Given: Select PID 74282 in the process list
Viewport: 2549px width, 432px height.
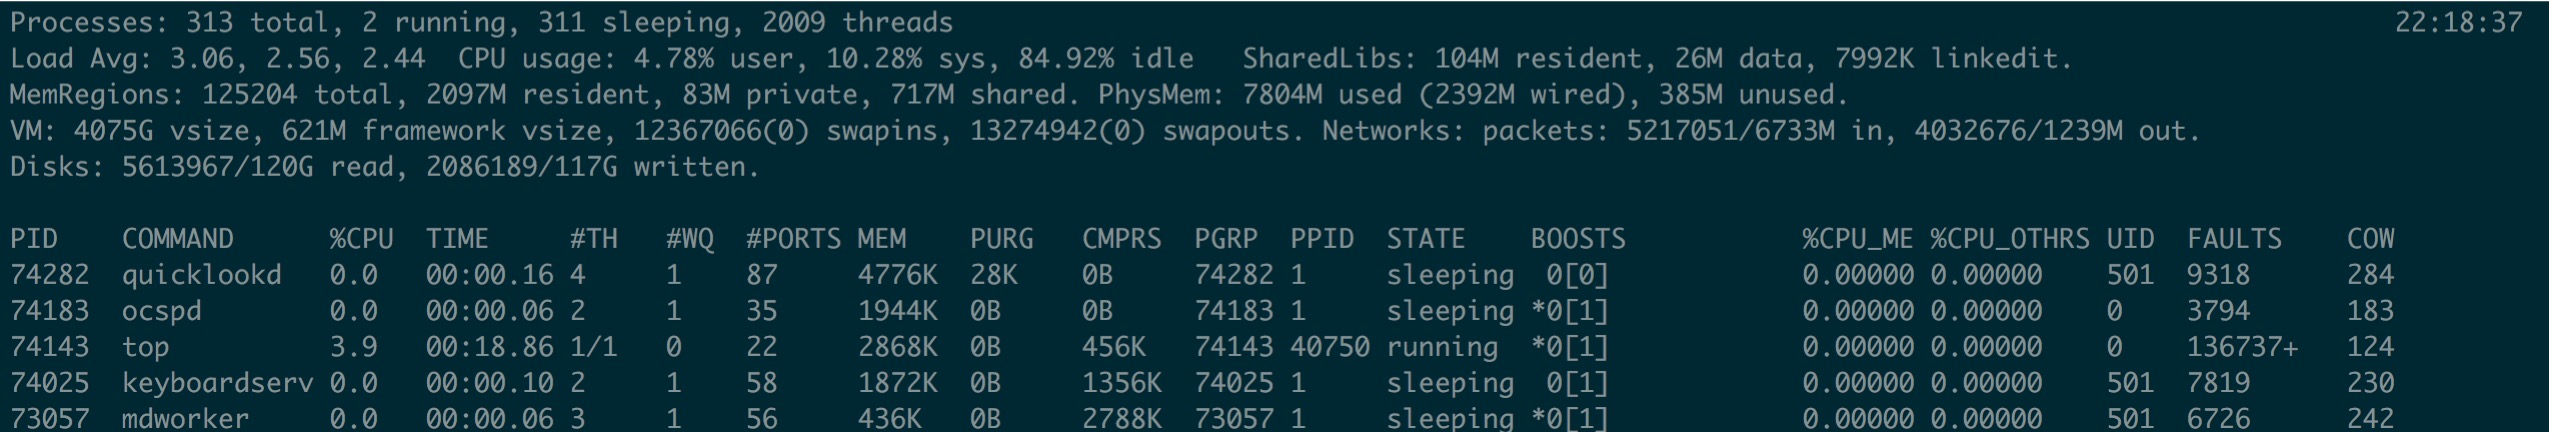Looking at the screenshot, I should tap(49, 275).
